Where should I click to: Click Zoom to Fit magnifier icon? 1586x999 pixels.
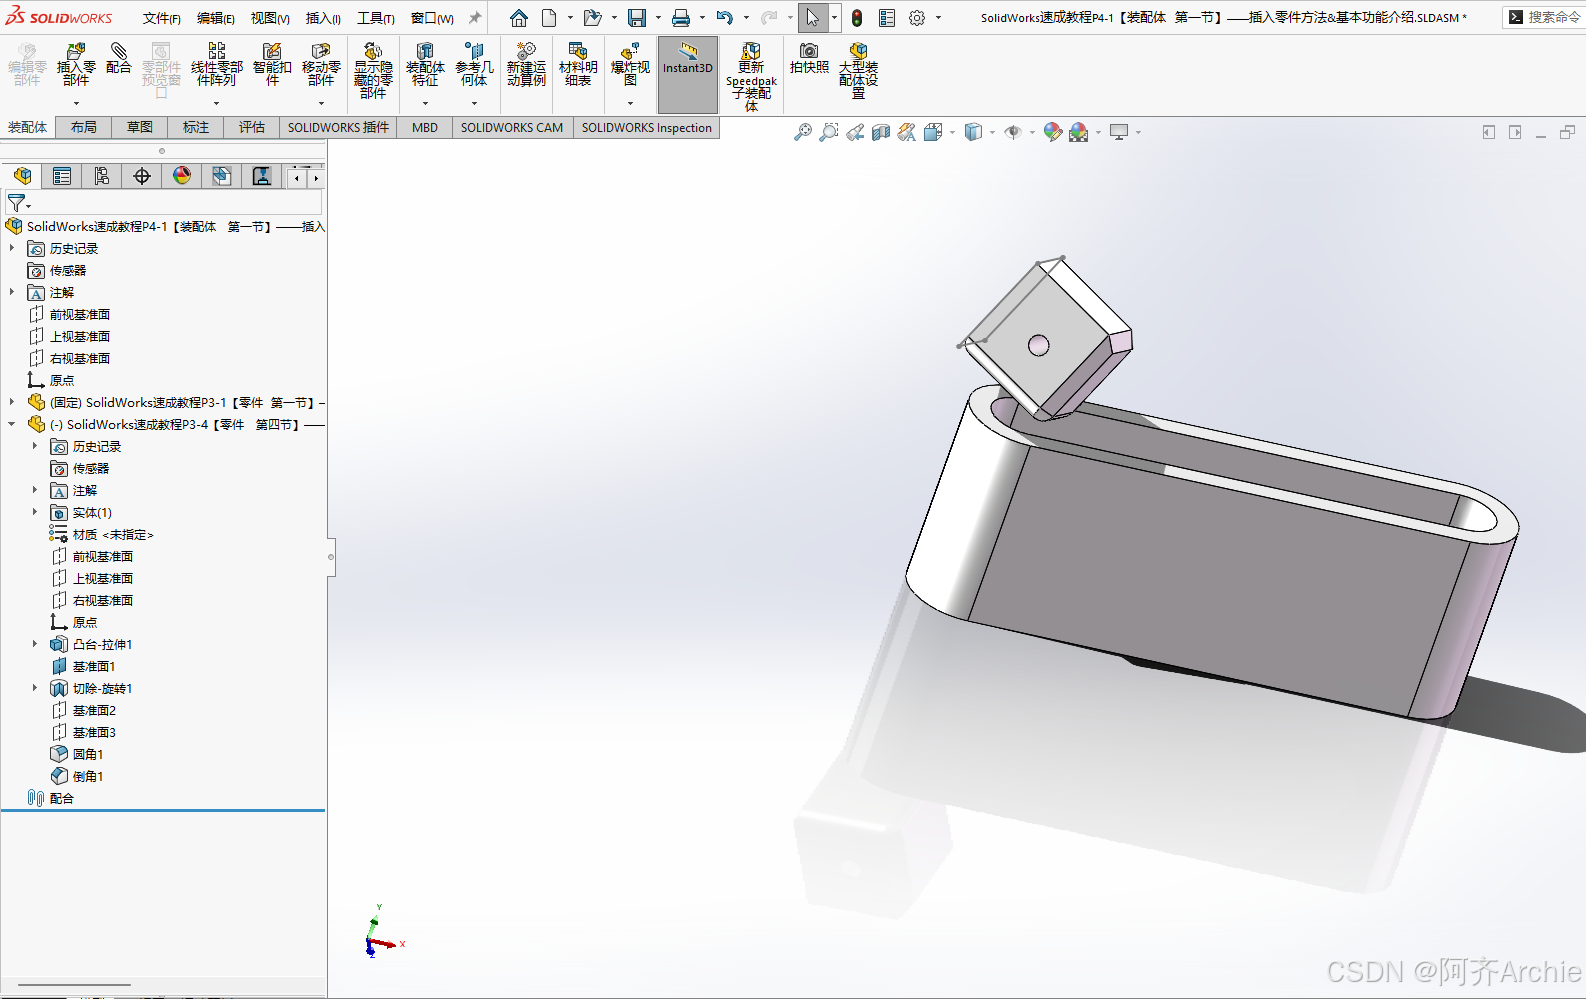[803, 132]
